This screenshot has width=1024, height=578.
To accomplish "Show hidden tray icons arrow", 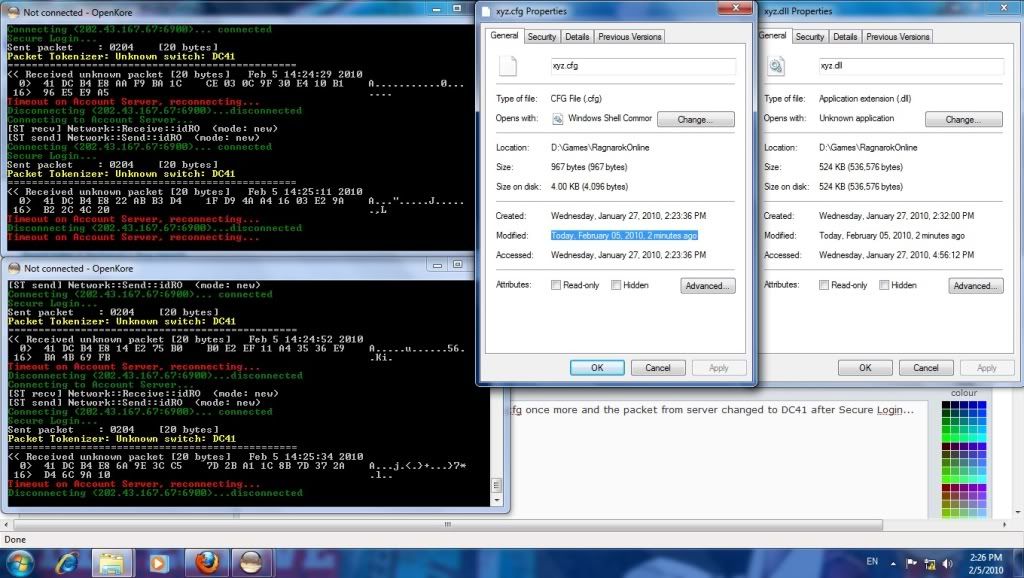I will pyautogui.click(x=893, y=563).
